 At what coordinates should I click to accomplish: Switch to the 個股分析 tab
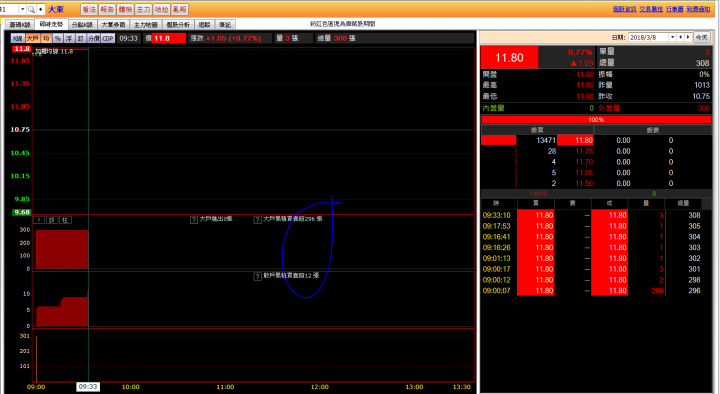tap(178, 25)
